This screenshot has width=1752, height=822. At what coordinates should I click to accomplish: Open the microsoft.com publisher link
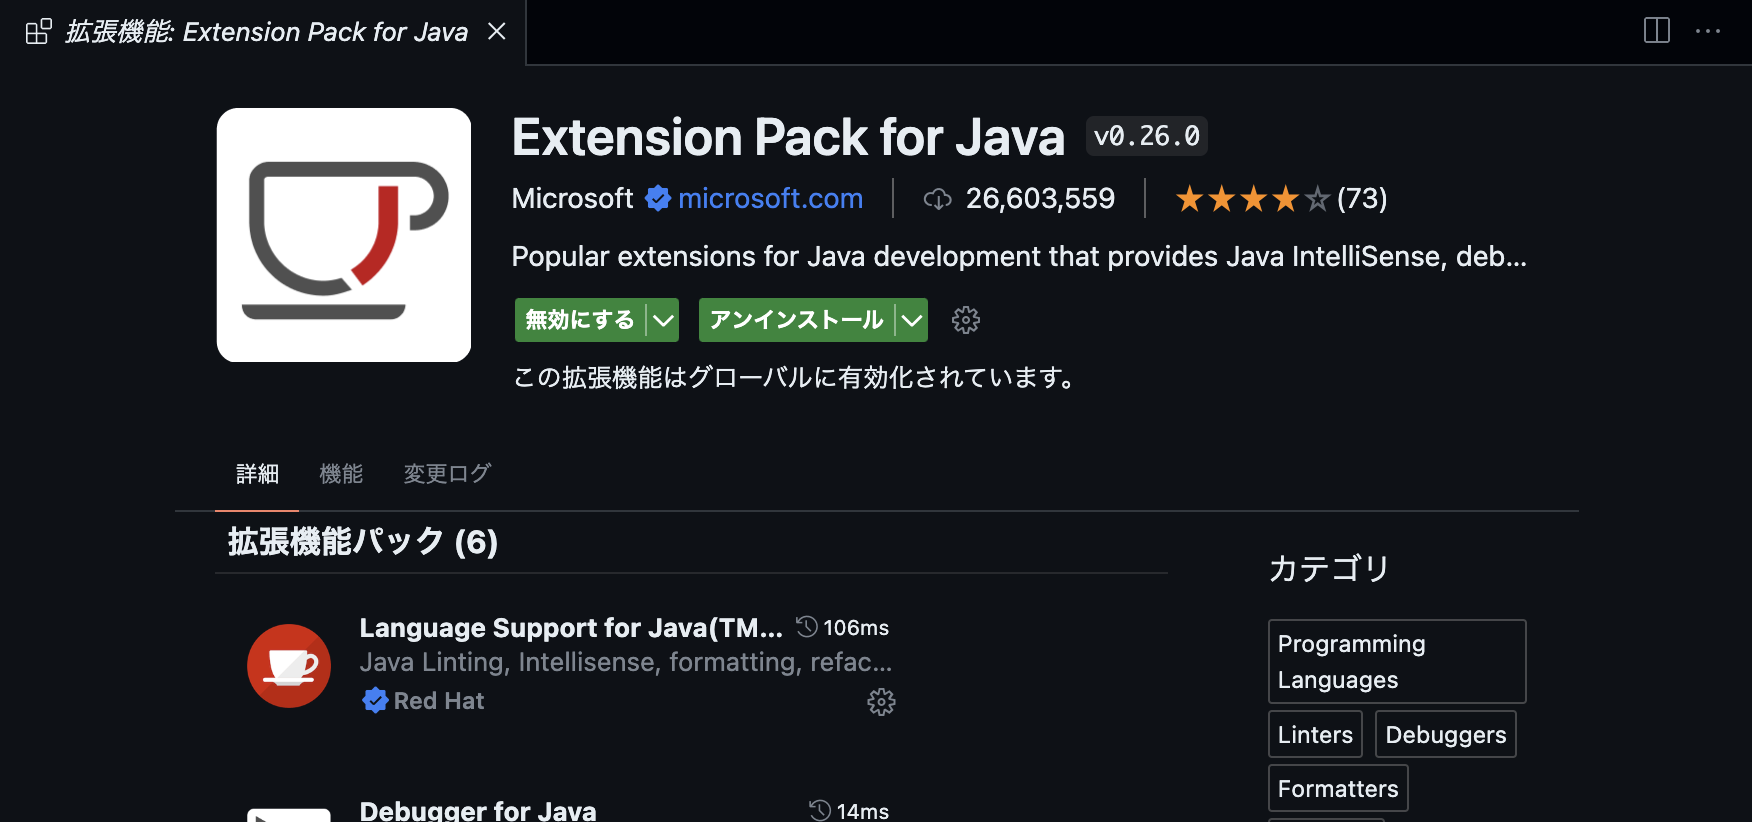point(770,198)
